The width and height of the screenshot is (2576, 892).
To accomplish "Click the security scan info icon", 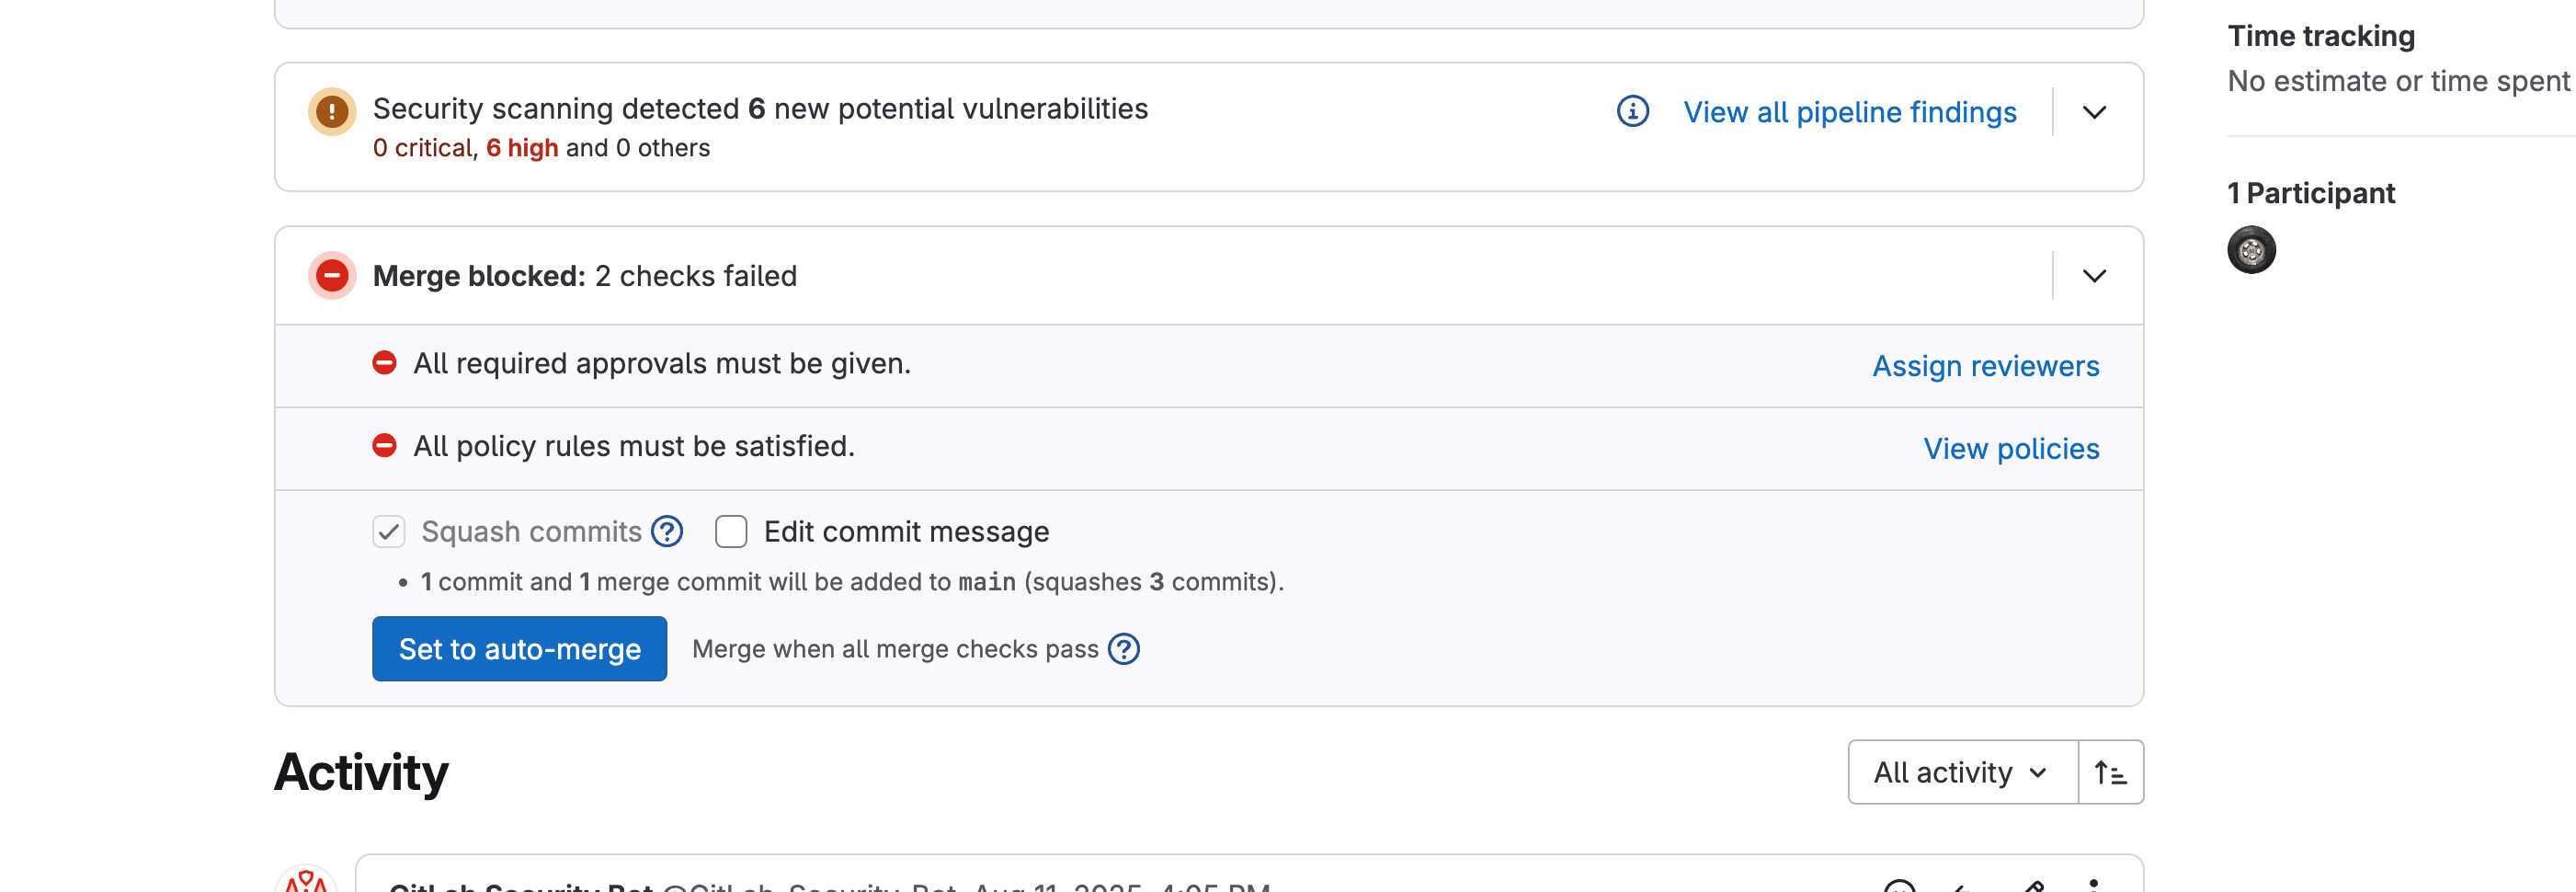I will 1632,111.
